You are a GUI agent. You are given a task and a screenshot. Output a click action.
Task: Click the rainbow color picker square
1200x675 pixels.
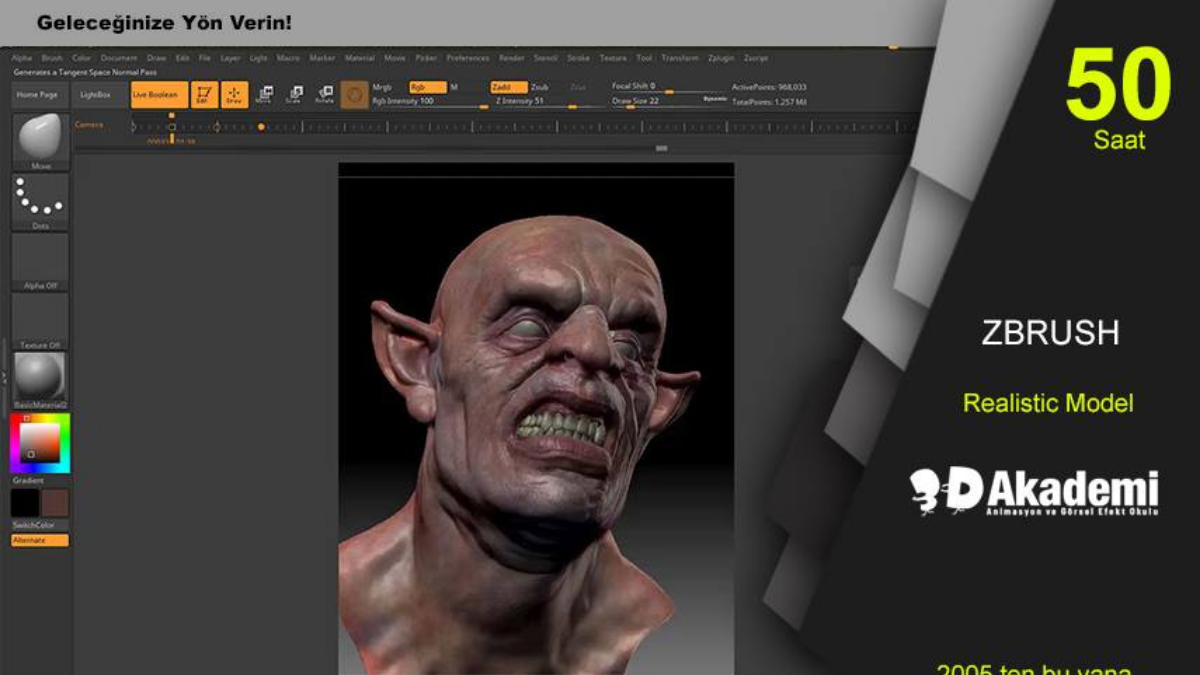[x=40, y=443]
